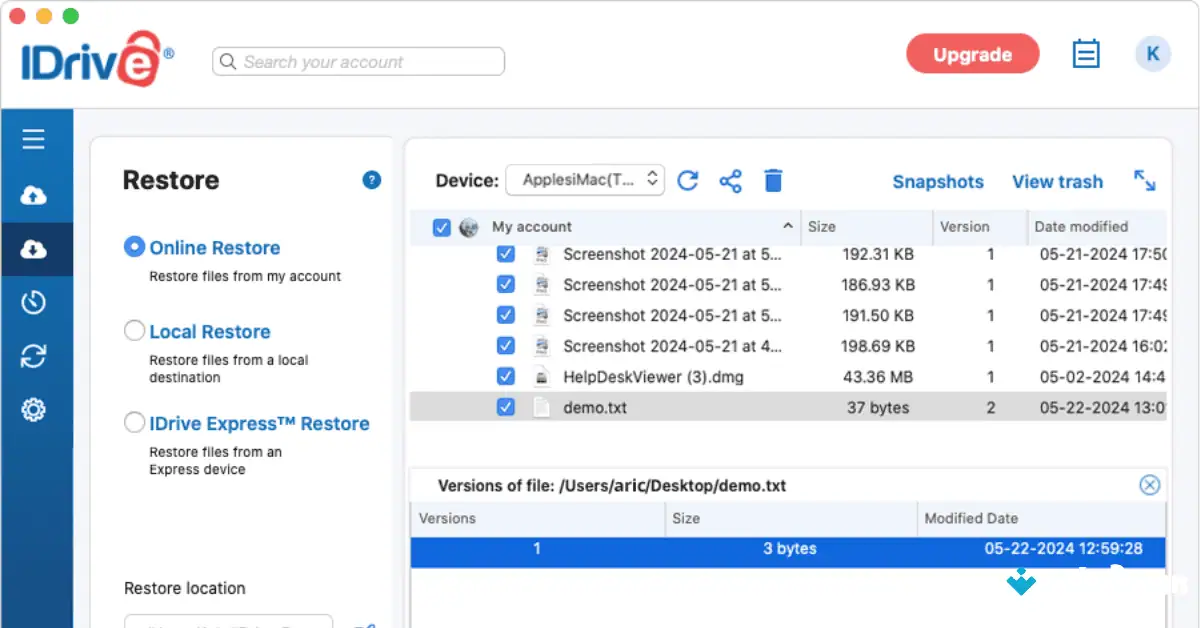Toggle the My account select-all checkbox
The height and width of the screenshot is (628, 1200).
point(441,227)
